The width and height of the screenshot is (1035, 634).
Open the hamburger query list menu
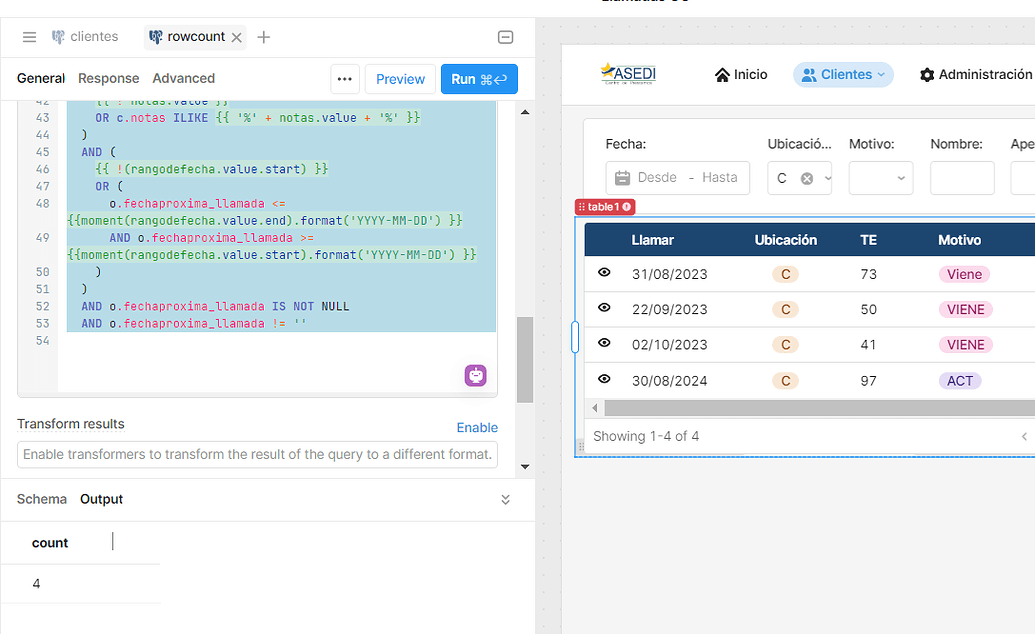29,37
